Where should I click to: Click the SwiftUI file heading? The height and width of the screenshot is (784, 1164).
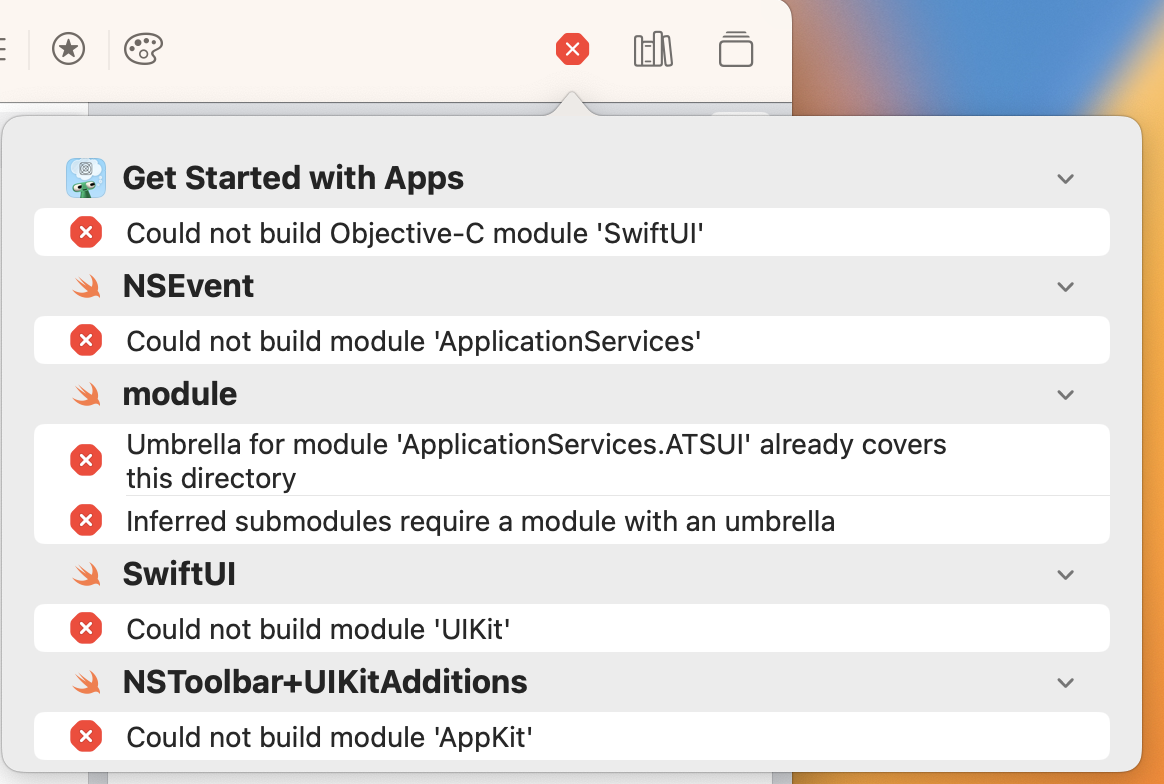[x=179, y=574]
